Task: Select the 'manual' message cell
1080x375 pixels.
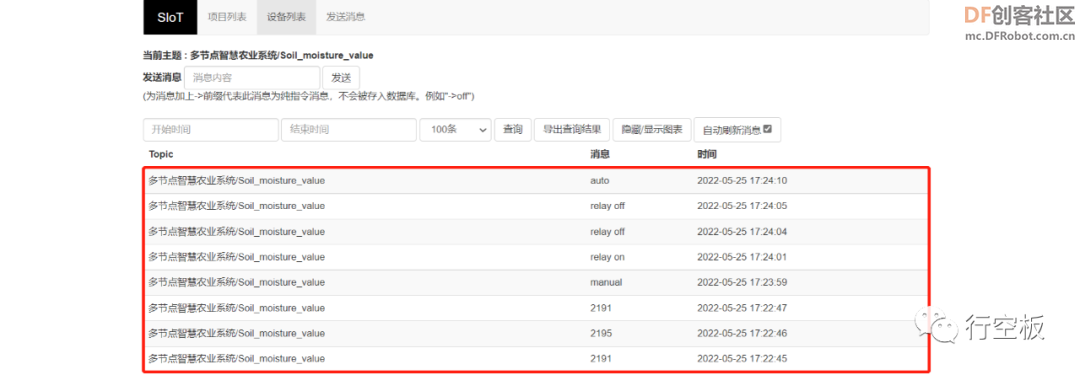Action: (x=606, y=282)
